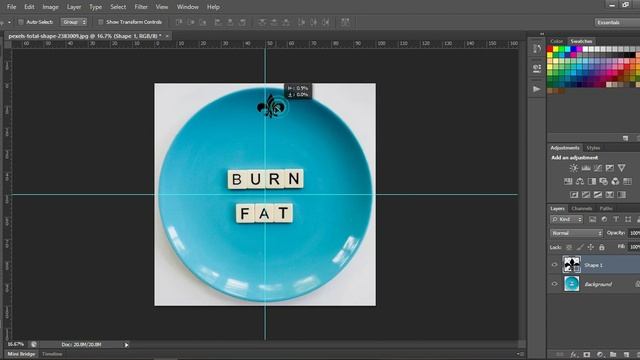Open the Image menu
The width and height of the screenshot is (640, 360).
[51, 7]
